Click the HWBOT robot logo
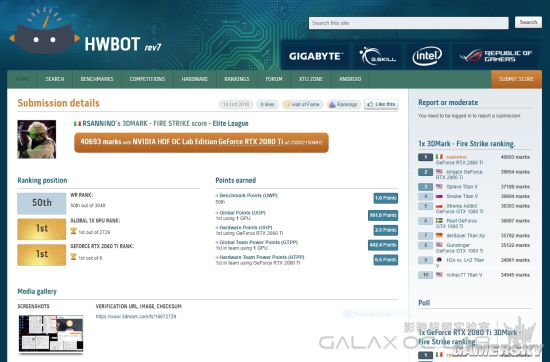This screenshot has width=550, height=362. pos(44,31)
